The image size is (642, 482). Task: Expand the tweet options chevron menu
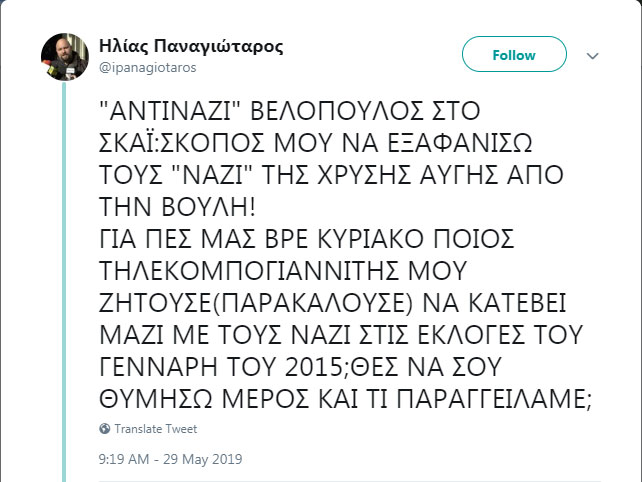[x=591, y=56]
